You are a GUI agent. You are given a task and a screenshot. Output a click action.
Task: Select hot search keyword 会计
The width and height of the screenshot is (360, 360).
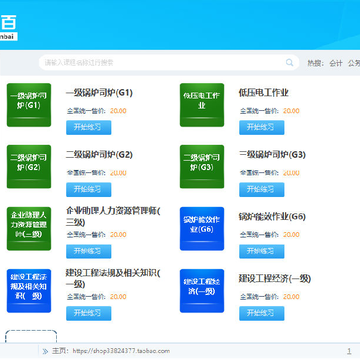pyautogui.click(x=336, y=63)
